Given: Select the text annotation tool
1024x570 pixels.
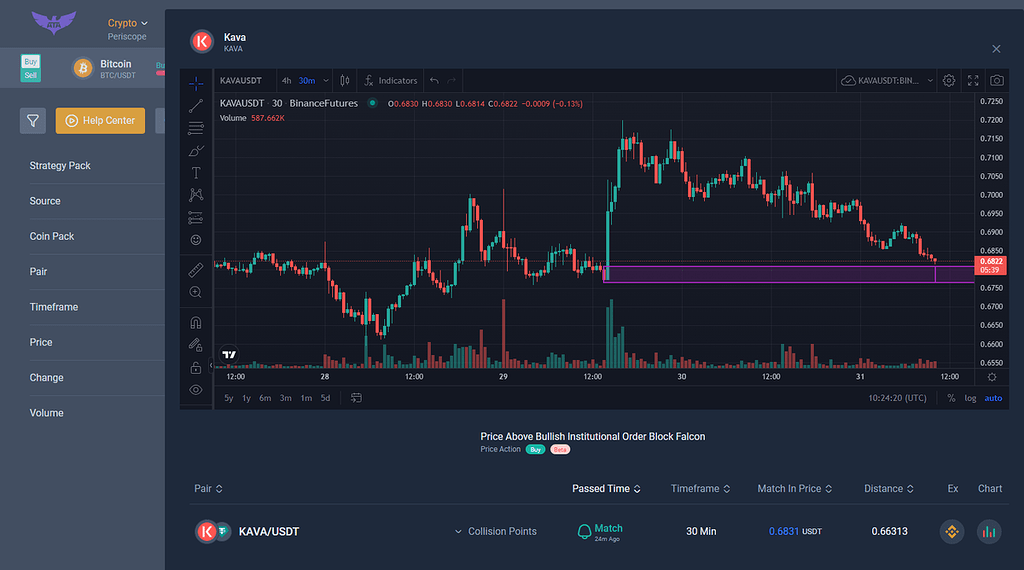Looking at the screenshot, I should click(x=196, y=172).
